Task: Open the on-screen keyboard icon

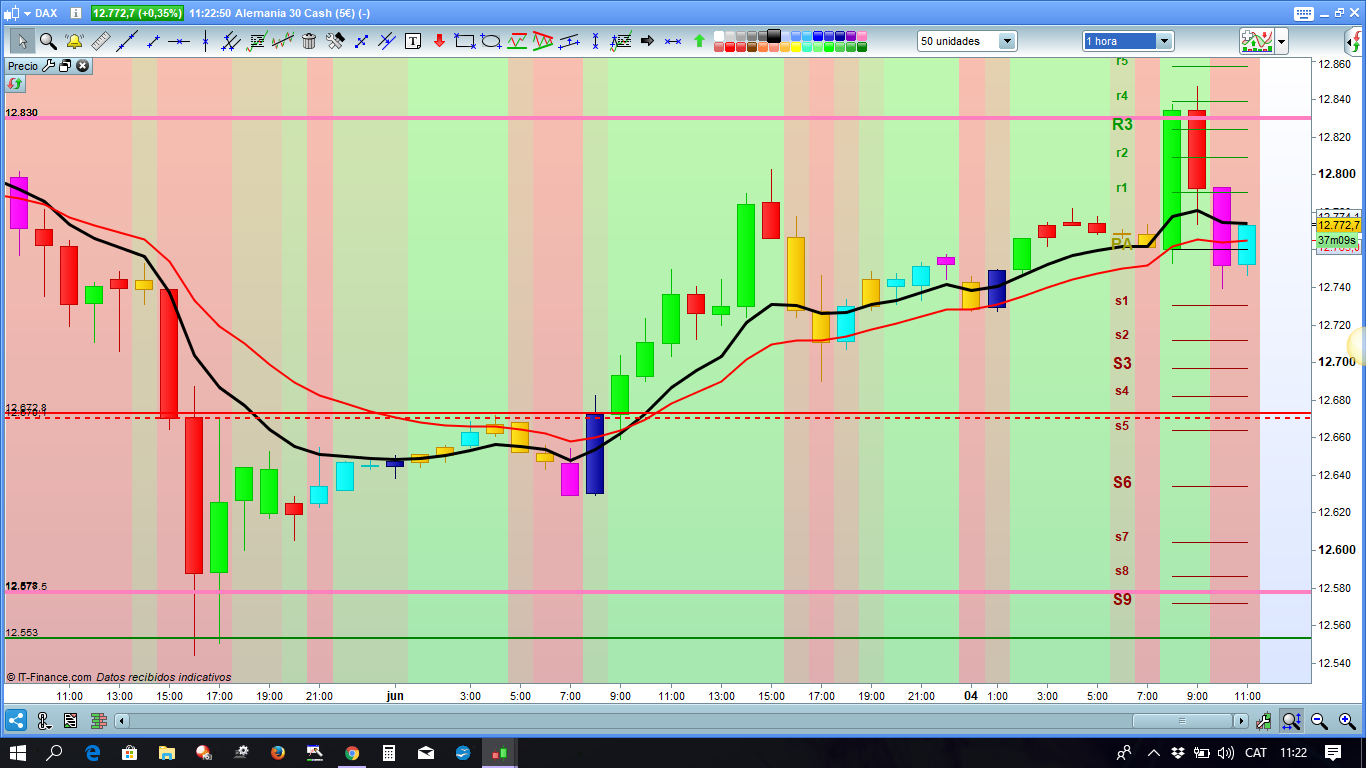Action: tap(1302, 13)
